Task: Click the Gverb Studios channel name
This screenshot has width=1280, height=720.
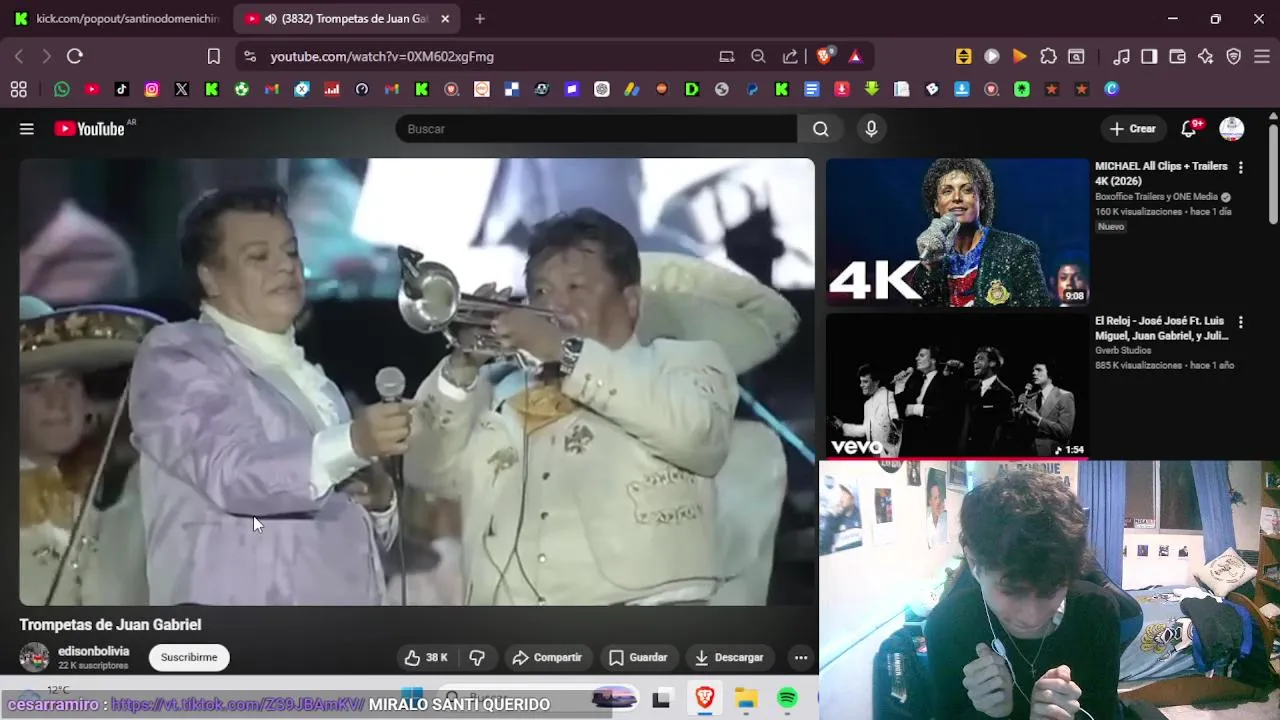Action: tap(1125, 351)
